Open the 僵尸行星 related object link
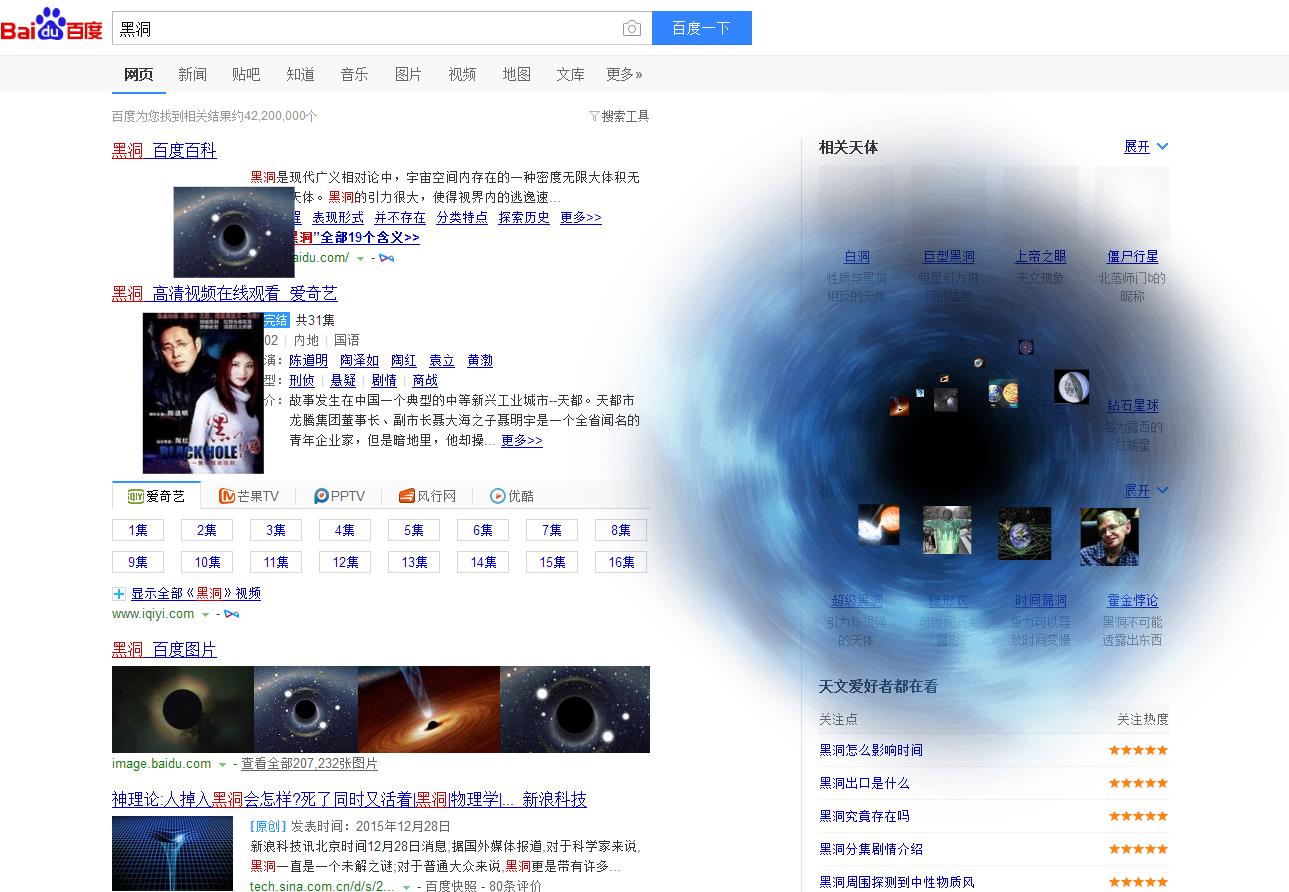Image resolution: width=1289 pixels, height=892 pixels. pos(1133,257)
